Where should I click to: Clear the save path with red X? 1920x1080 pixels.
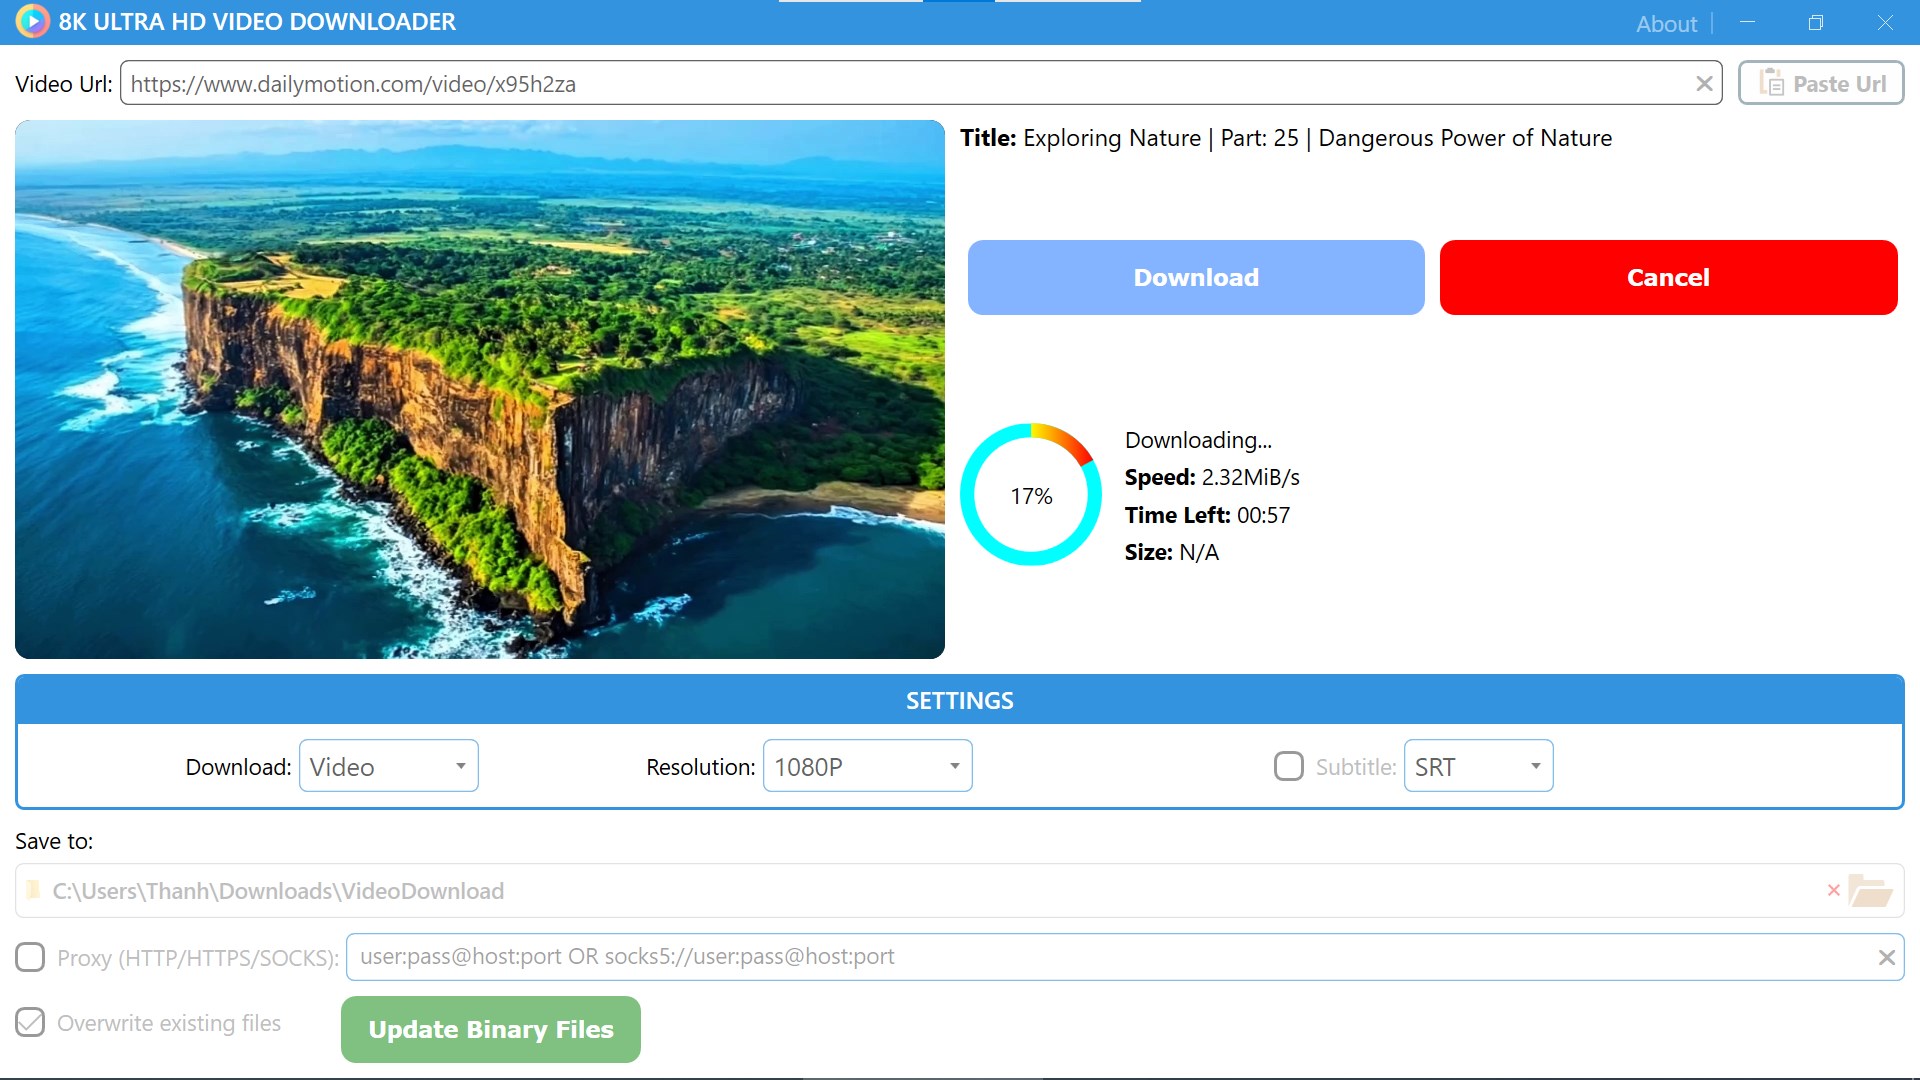pos(1833,890)
